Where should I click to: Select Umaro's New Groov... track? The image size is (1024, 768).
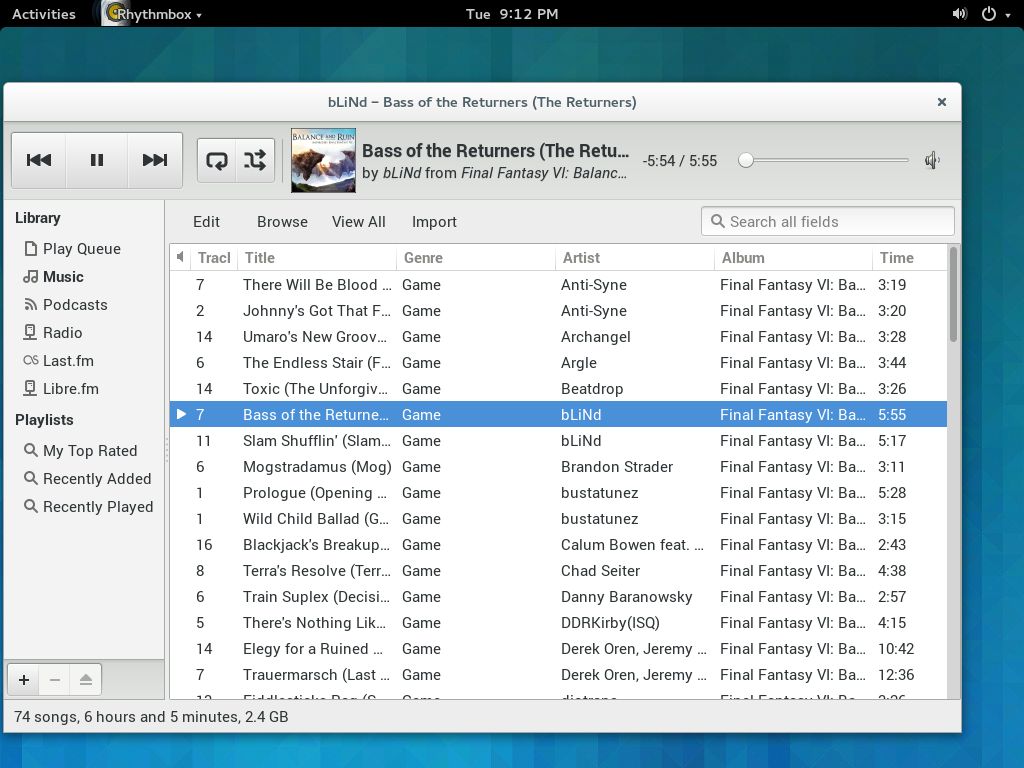tap(558, 337)
